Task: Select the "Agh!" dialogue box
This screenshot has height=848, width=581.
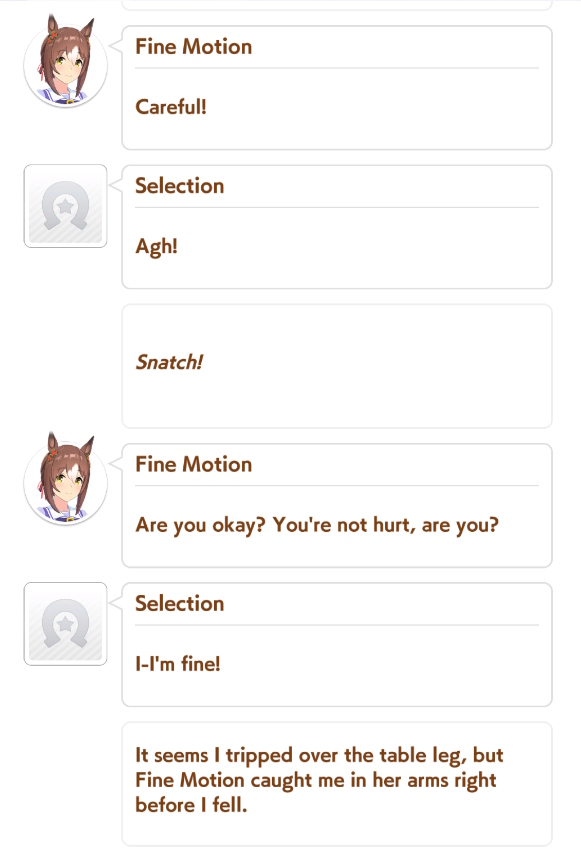Action: click(x=337, y=227)
